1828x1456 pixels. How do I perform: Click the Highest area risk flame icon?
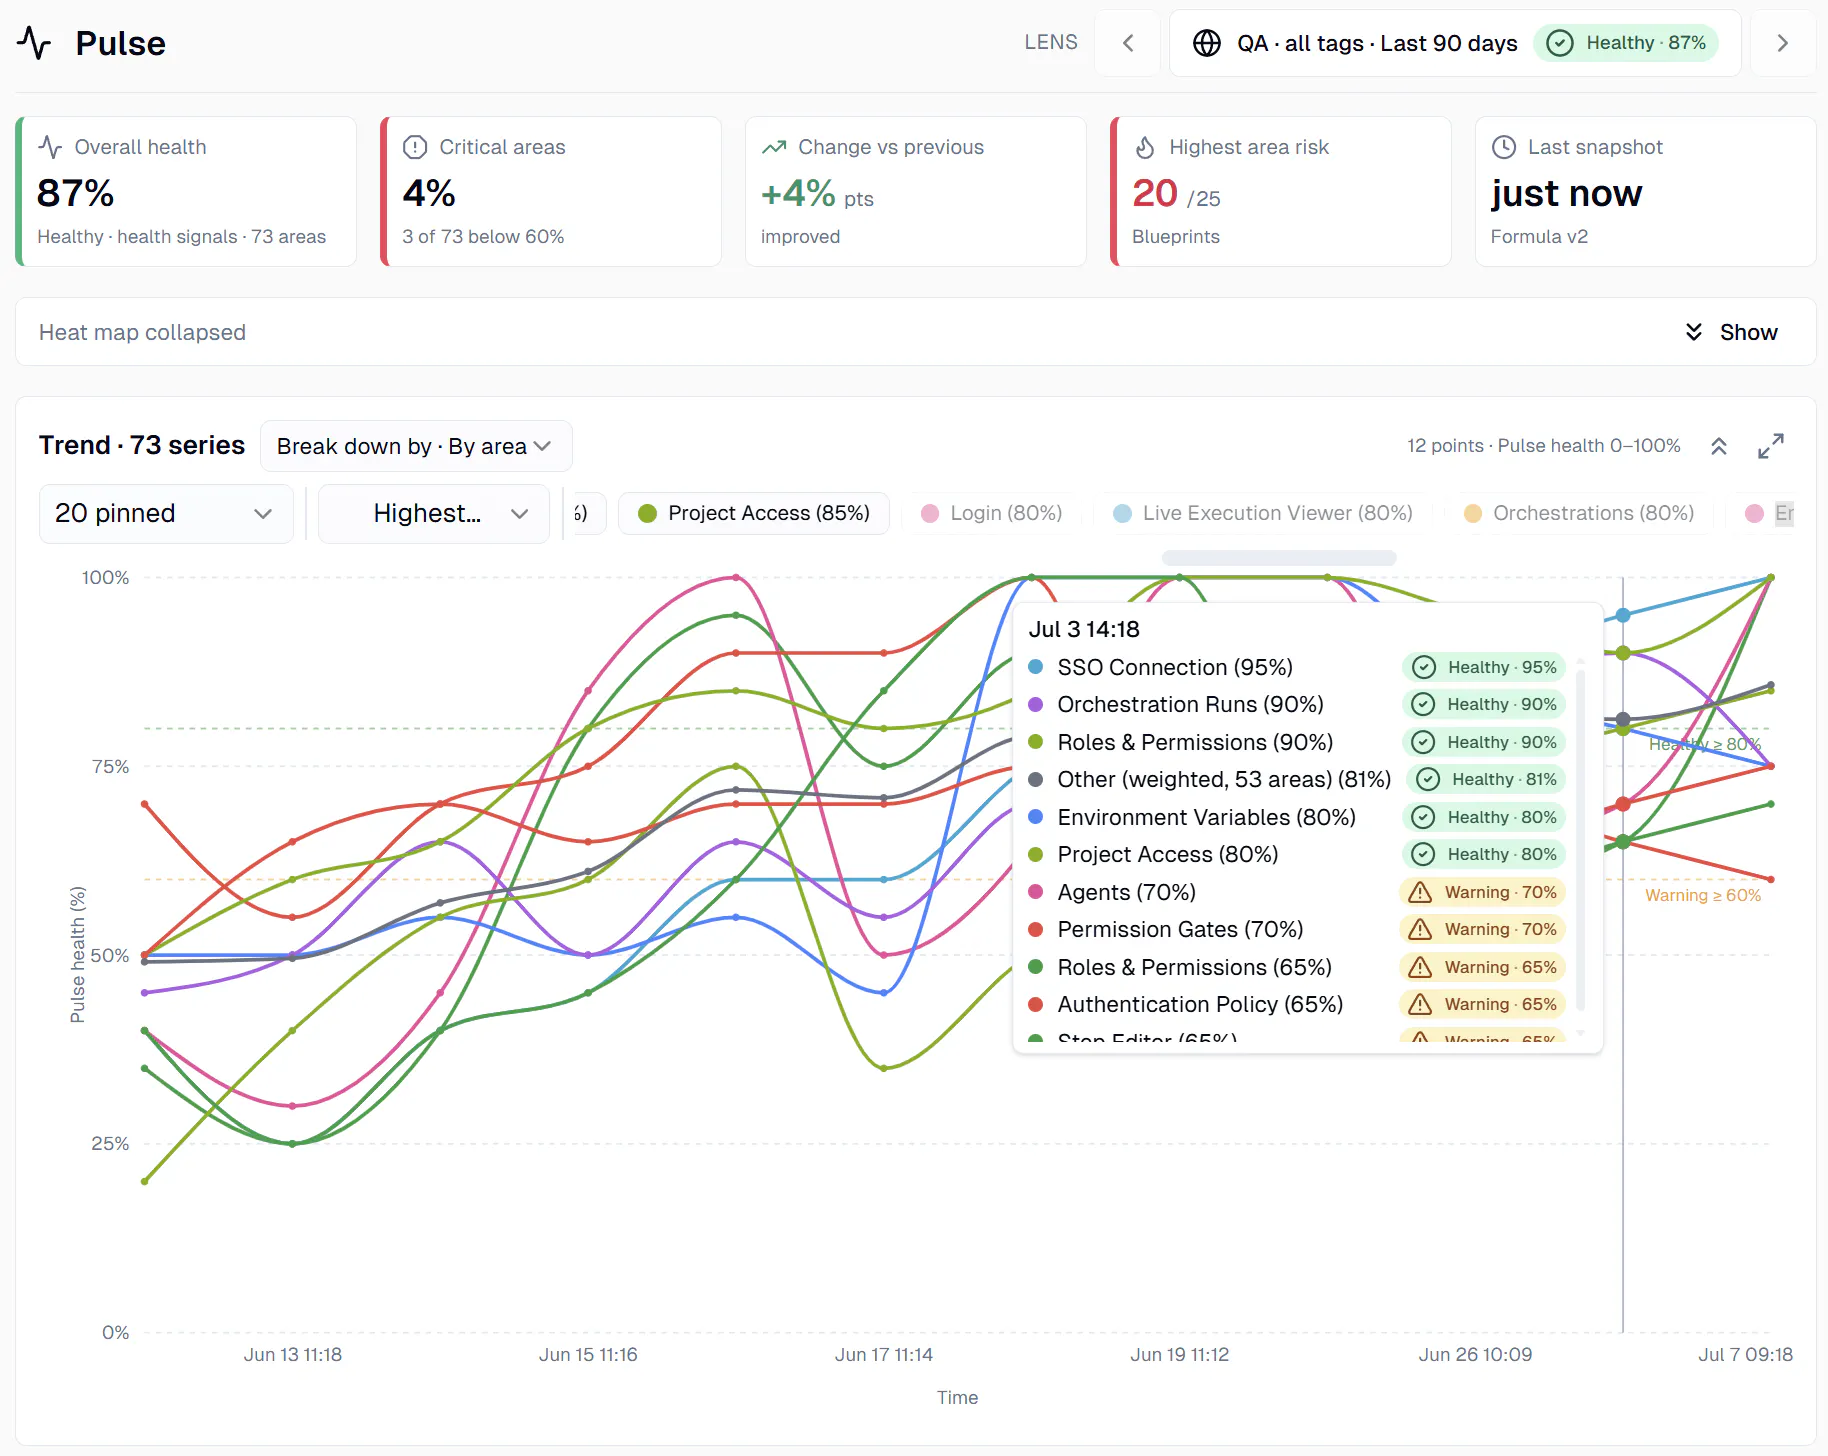tap(1145, 147)
